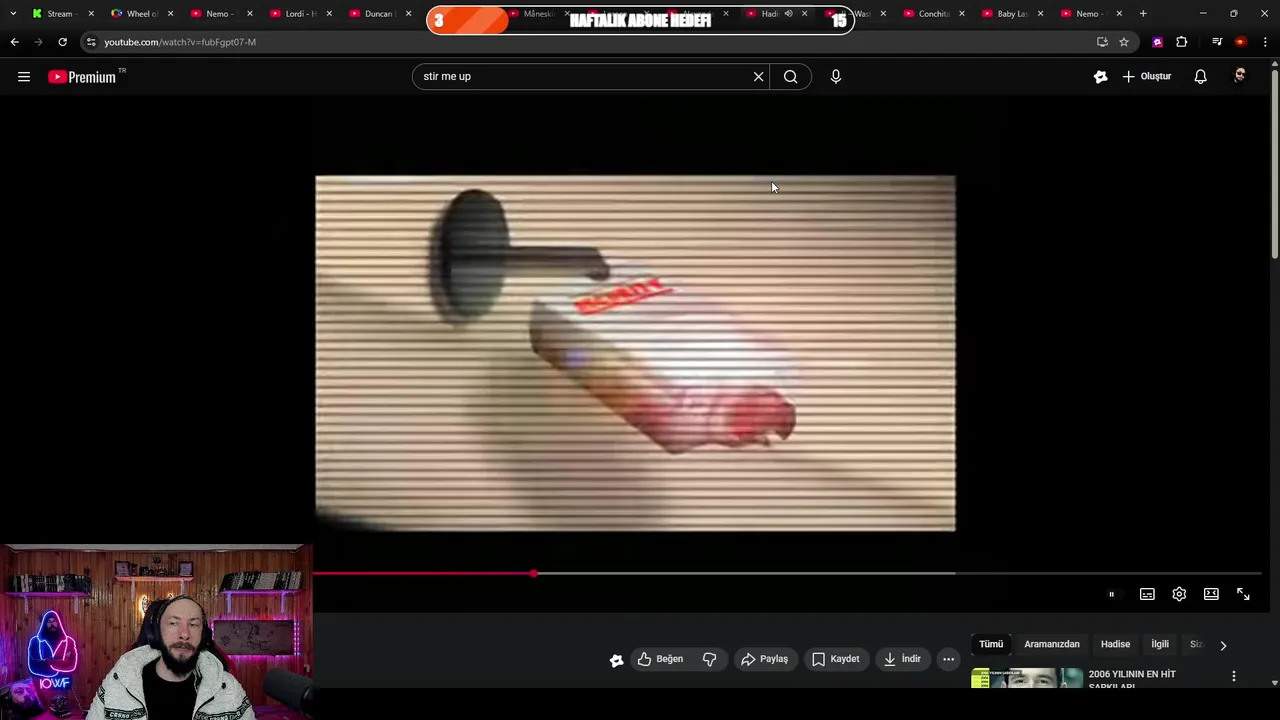This screenshot has height=720, width=1280.
Task: Save video with Kaydet button
Action: click(x=836, y=659)
